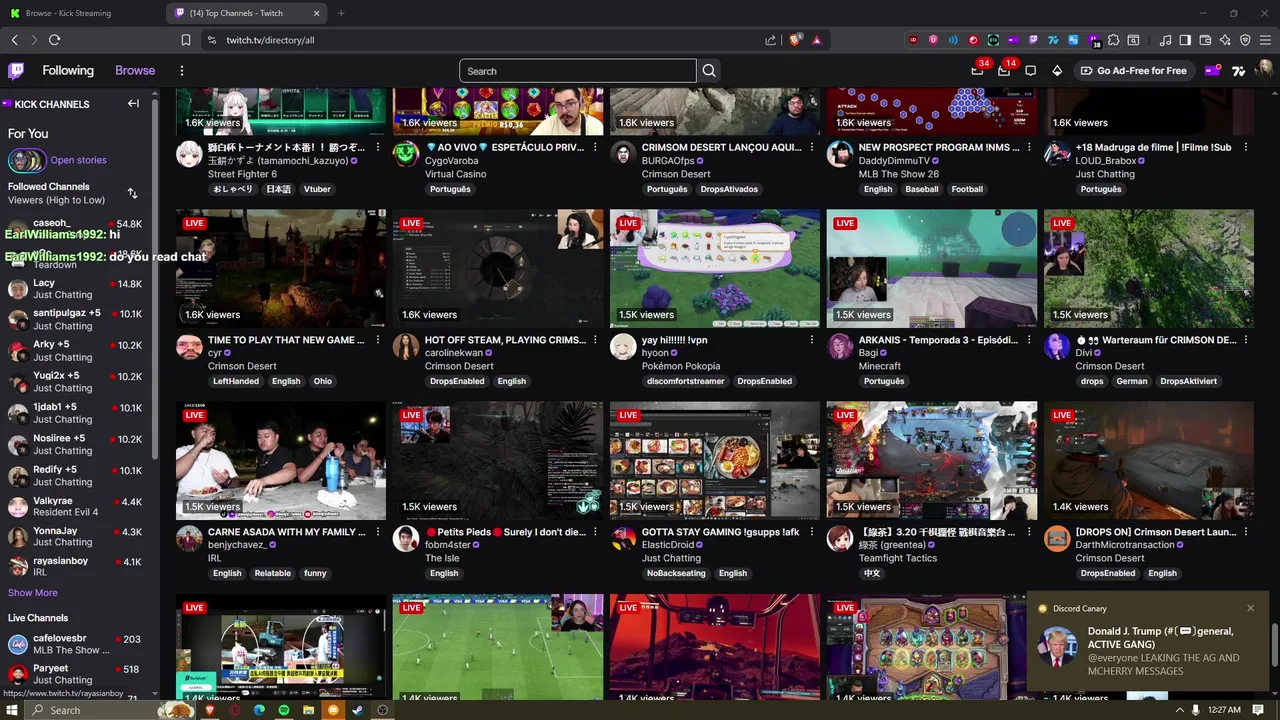Open cafelovesbr live channel in sidebar
1280x720 pixels.
click(x=77, y=644)
